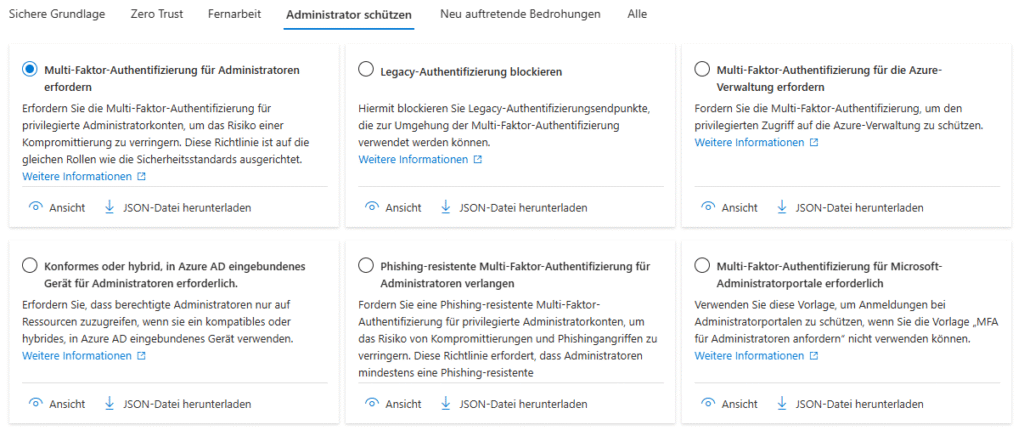Click eye icon in MFA für Administratoren card
Image resolution: width=1024 pixels, height=436 pixels.
(35, 208)
